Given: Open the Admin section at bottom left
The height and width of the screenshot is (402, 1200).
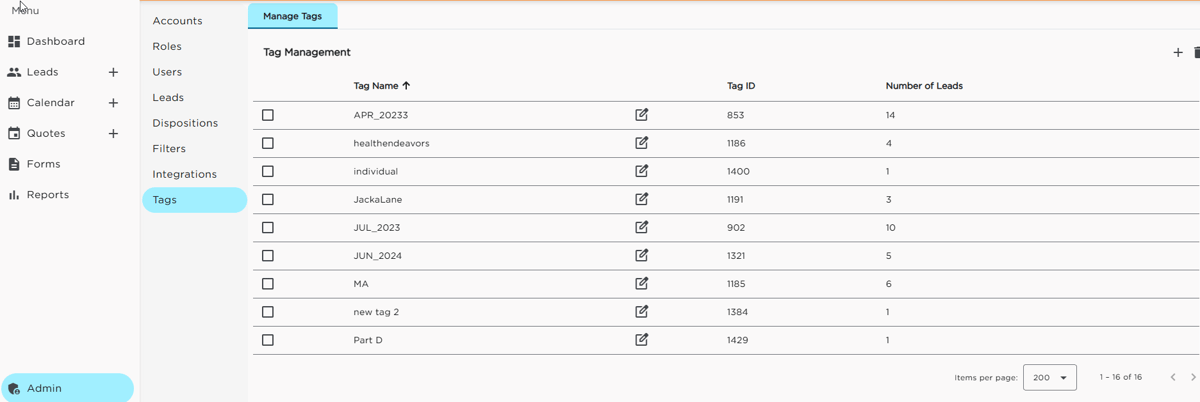Looking at the screenshot, I should pyautogui.click(x=67, y=388).
